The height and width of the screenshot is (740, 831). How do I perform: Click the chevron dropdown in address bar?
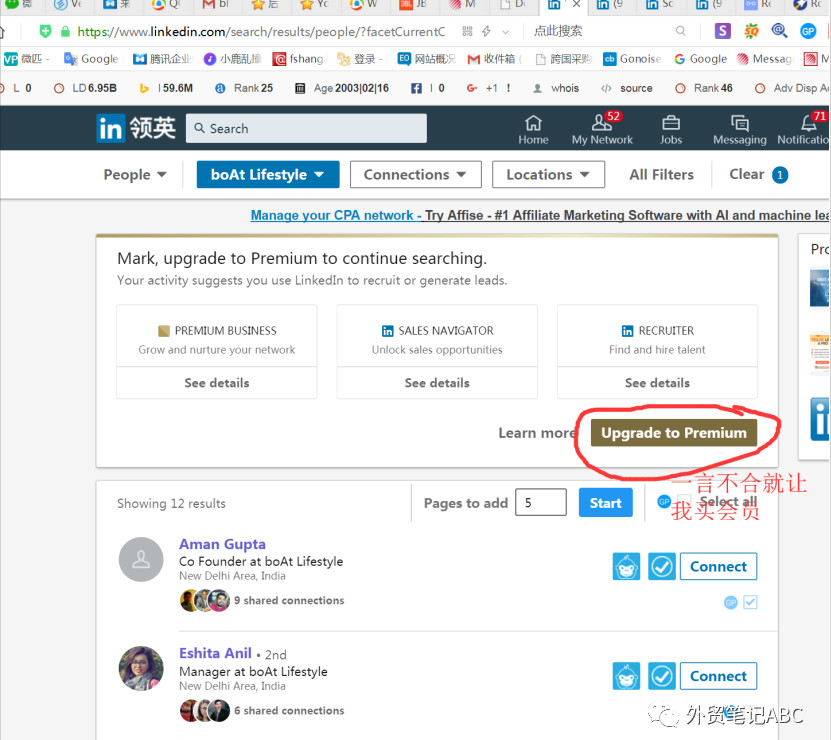[x=506, y=32]
